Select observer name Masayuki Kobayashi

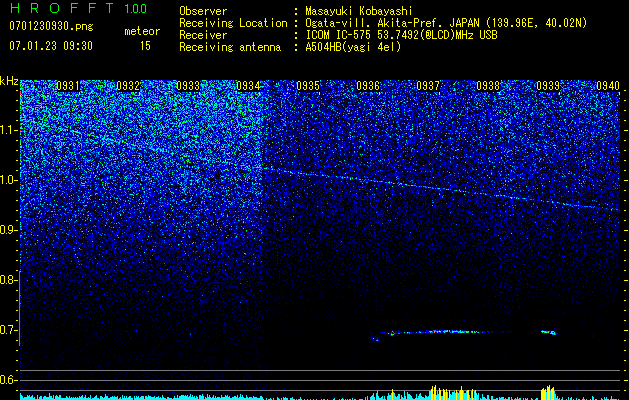tap(359, 11)
